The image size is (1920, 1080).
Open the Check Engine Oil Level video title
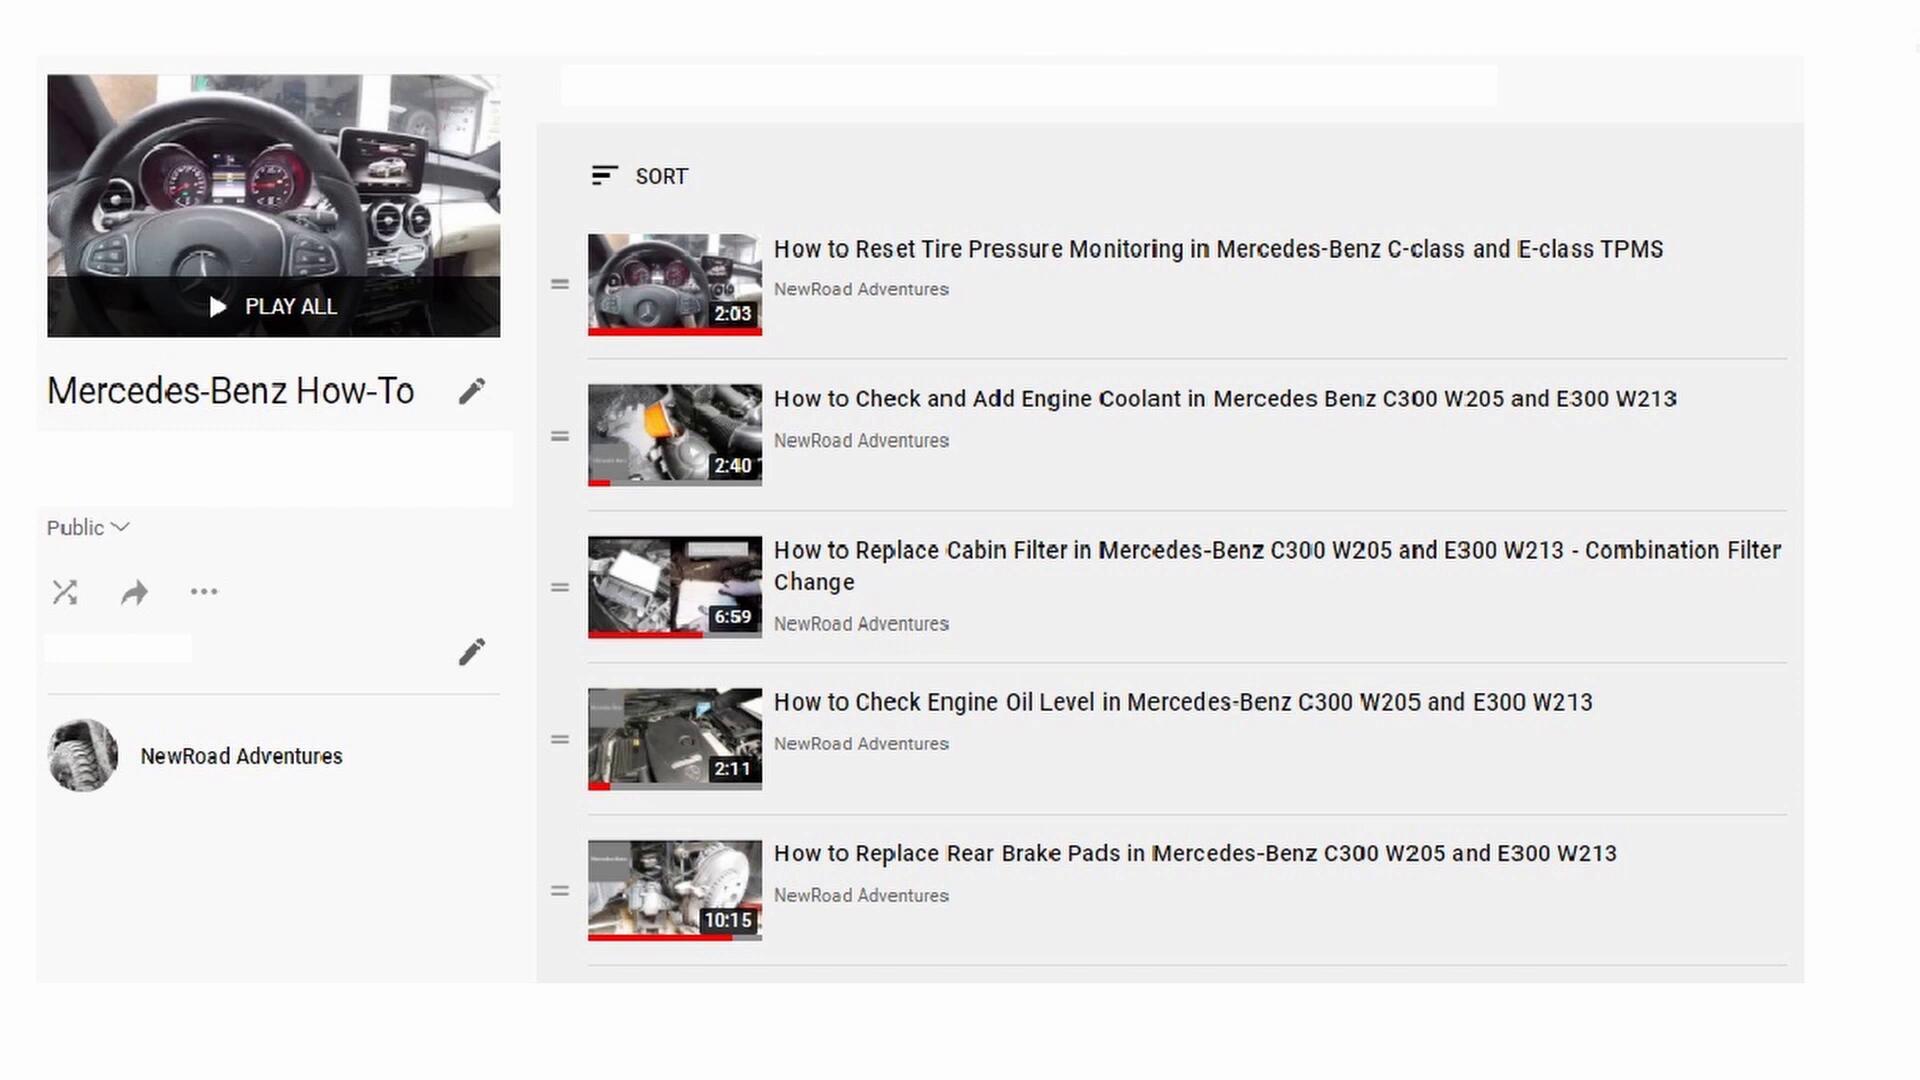click(x=1182, y=702)
